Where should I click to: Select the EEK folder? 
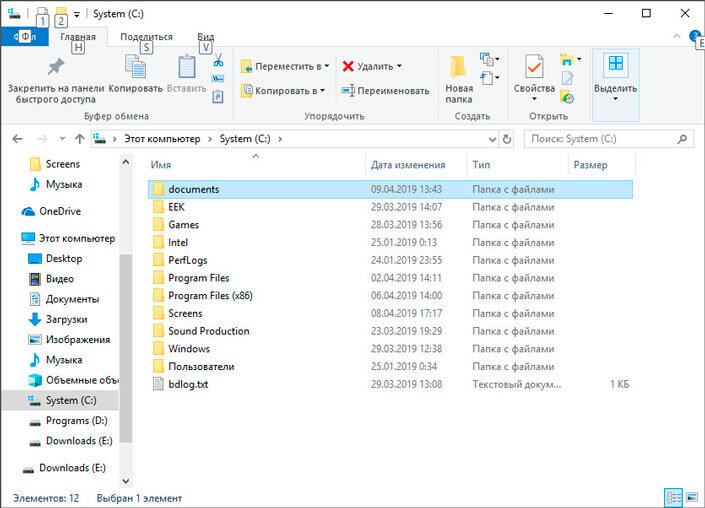390,207
